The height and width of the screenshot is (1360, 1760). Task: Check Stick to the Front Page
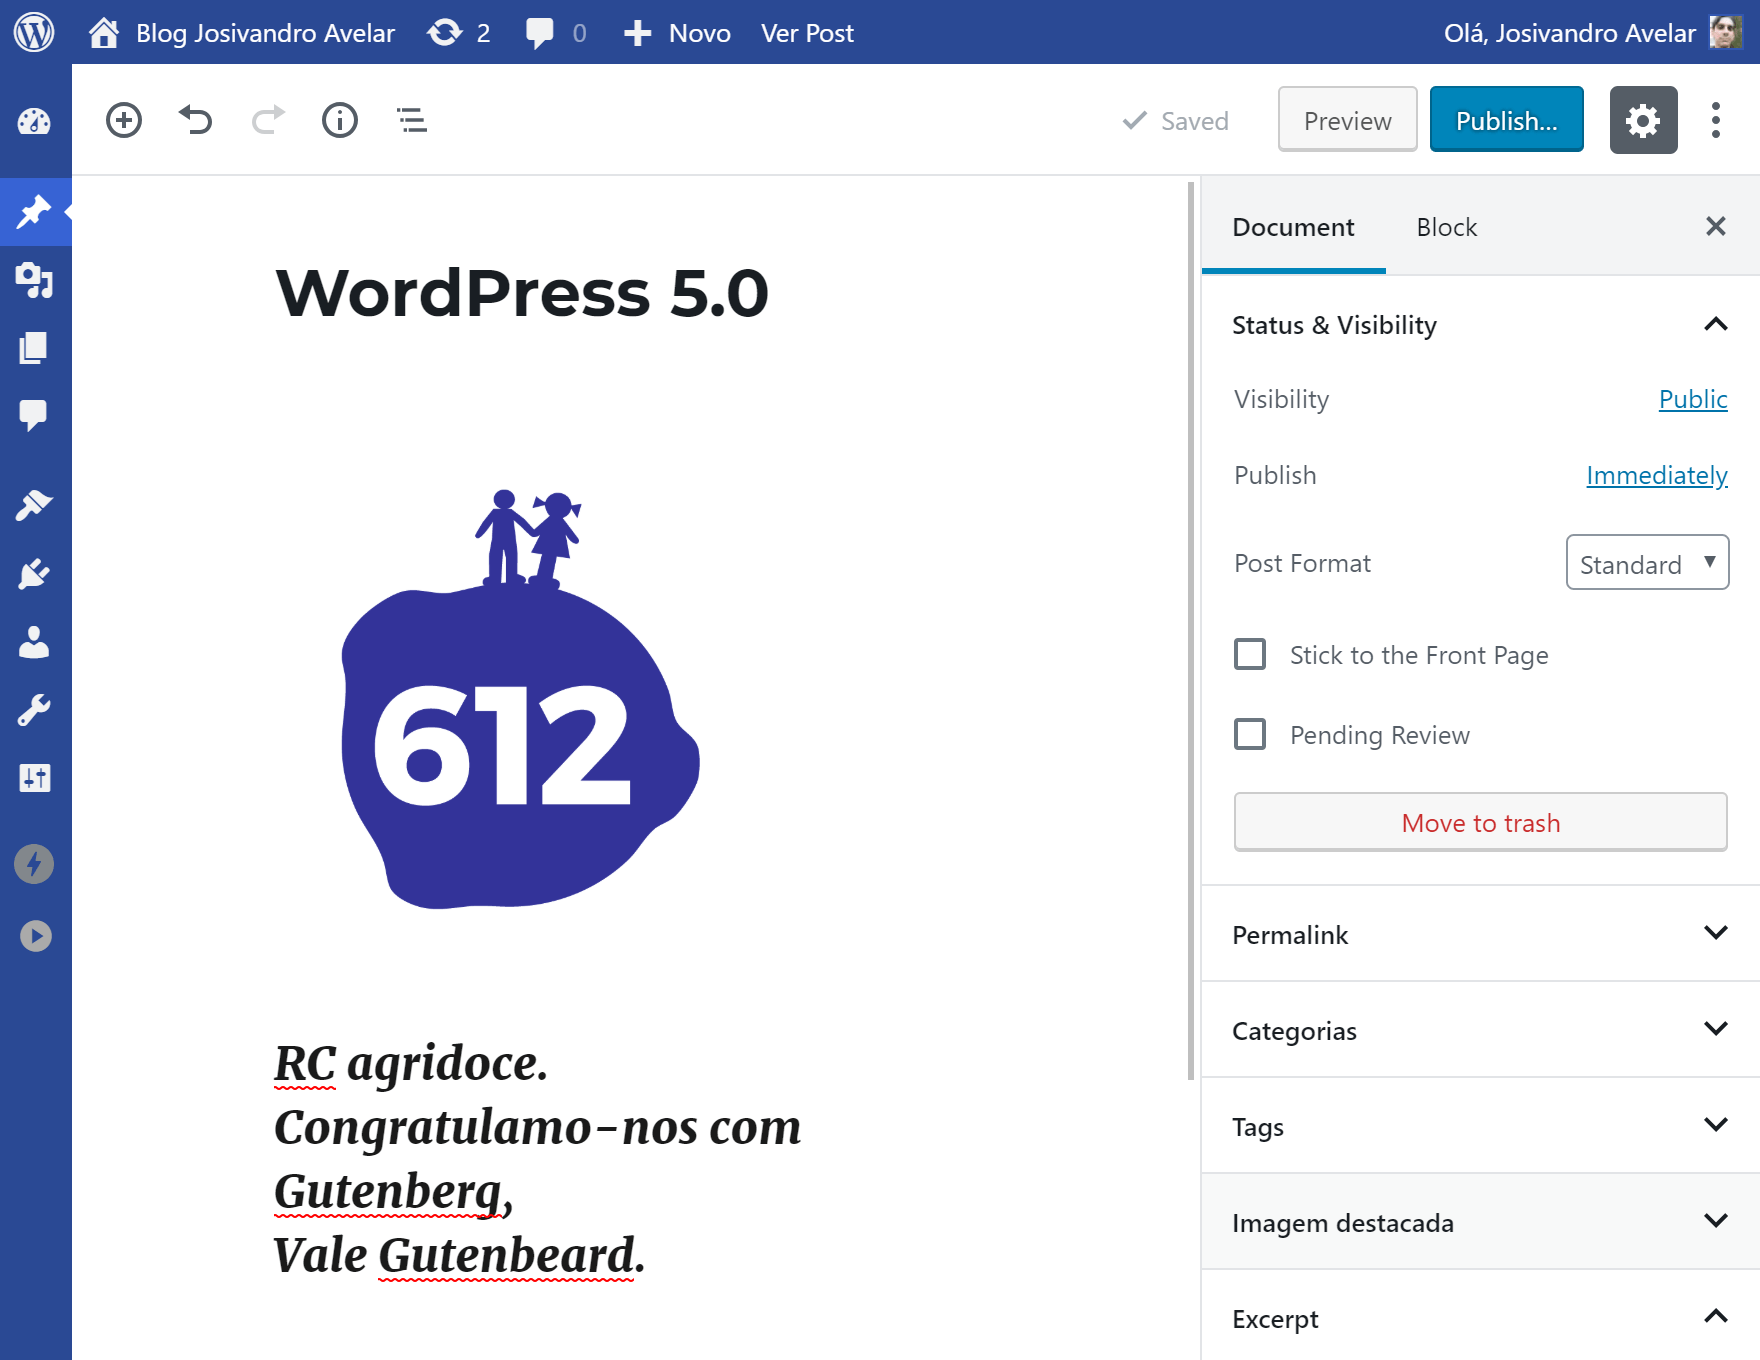pyautogui.click(x=1250, y=654)
